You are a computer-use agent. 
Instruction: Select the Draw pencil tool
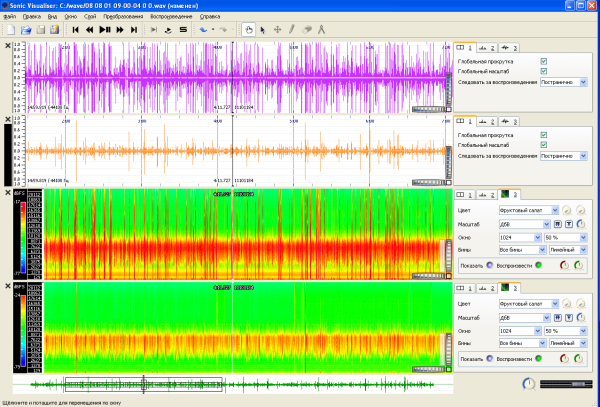coord(292,29)
